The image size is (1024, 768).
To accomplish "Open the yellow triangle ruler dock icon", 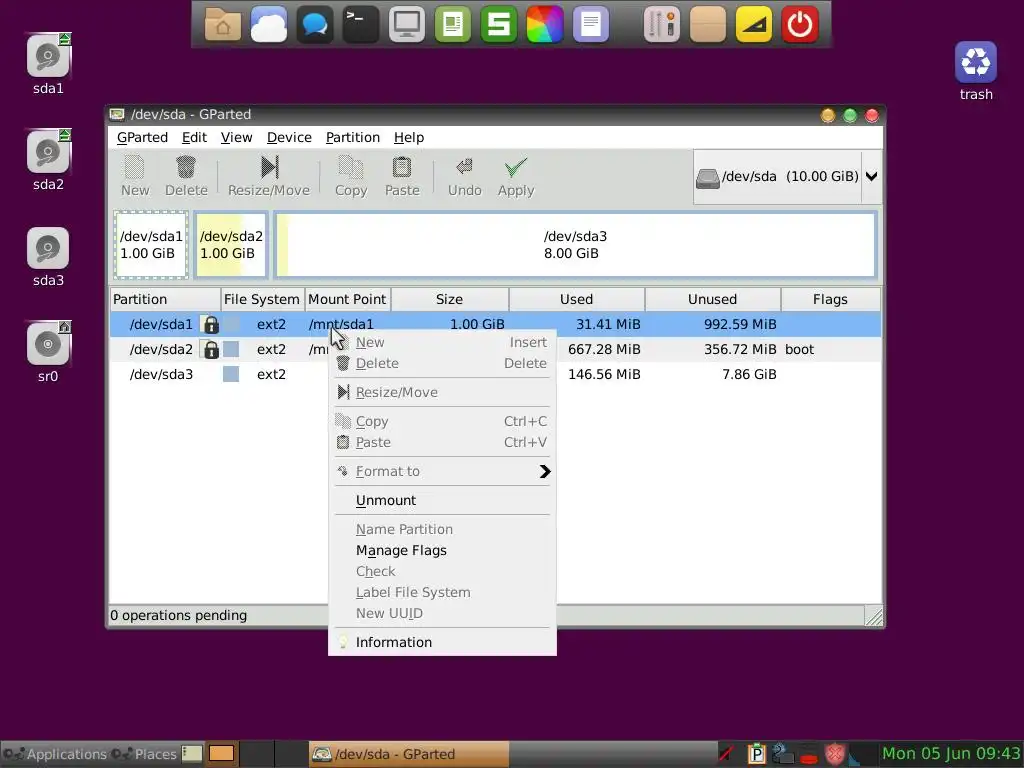I will (x=754, y=25).
